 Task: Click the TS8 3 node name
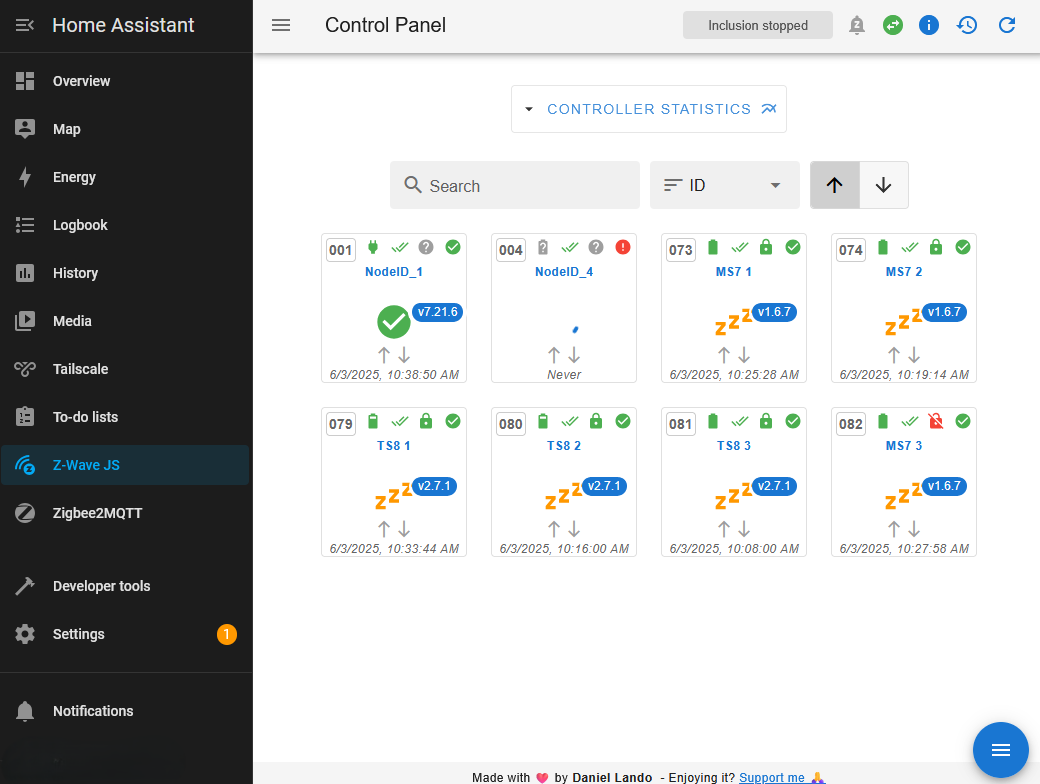click(734, 446)
